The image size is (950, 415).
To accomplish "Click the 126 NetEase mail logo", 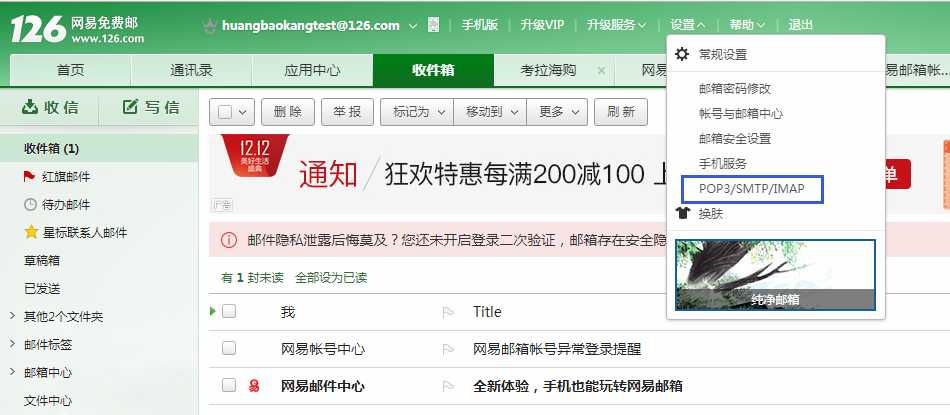I will coord(77,28).
